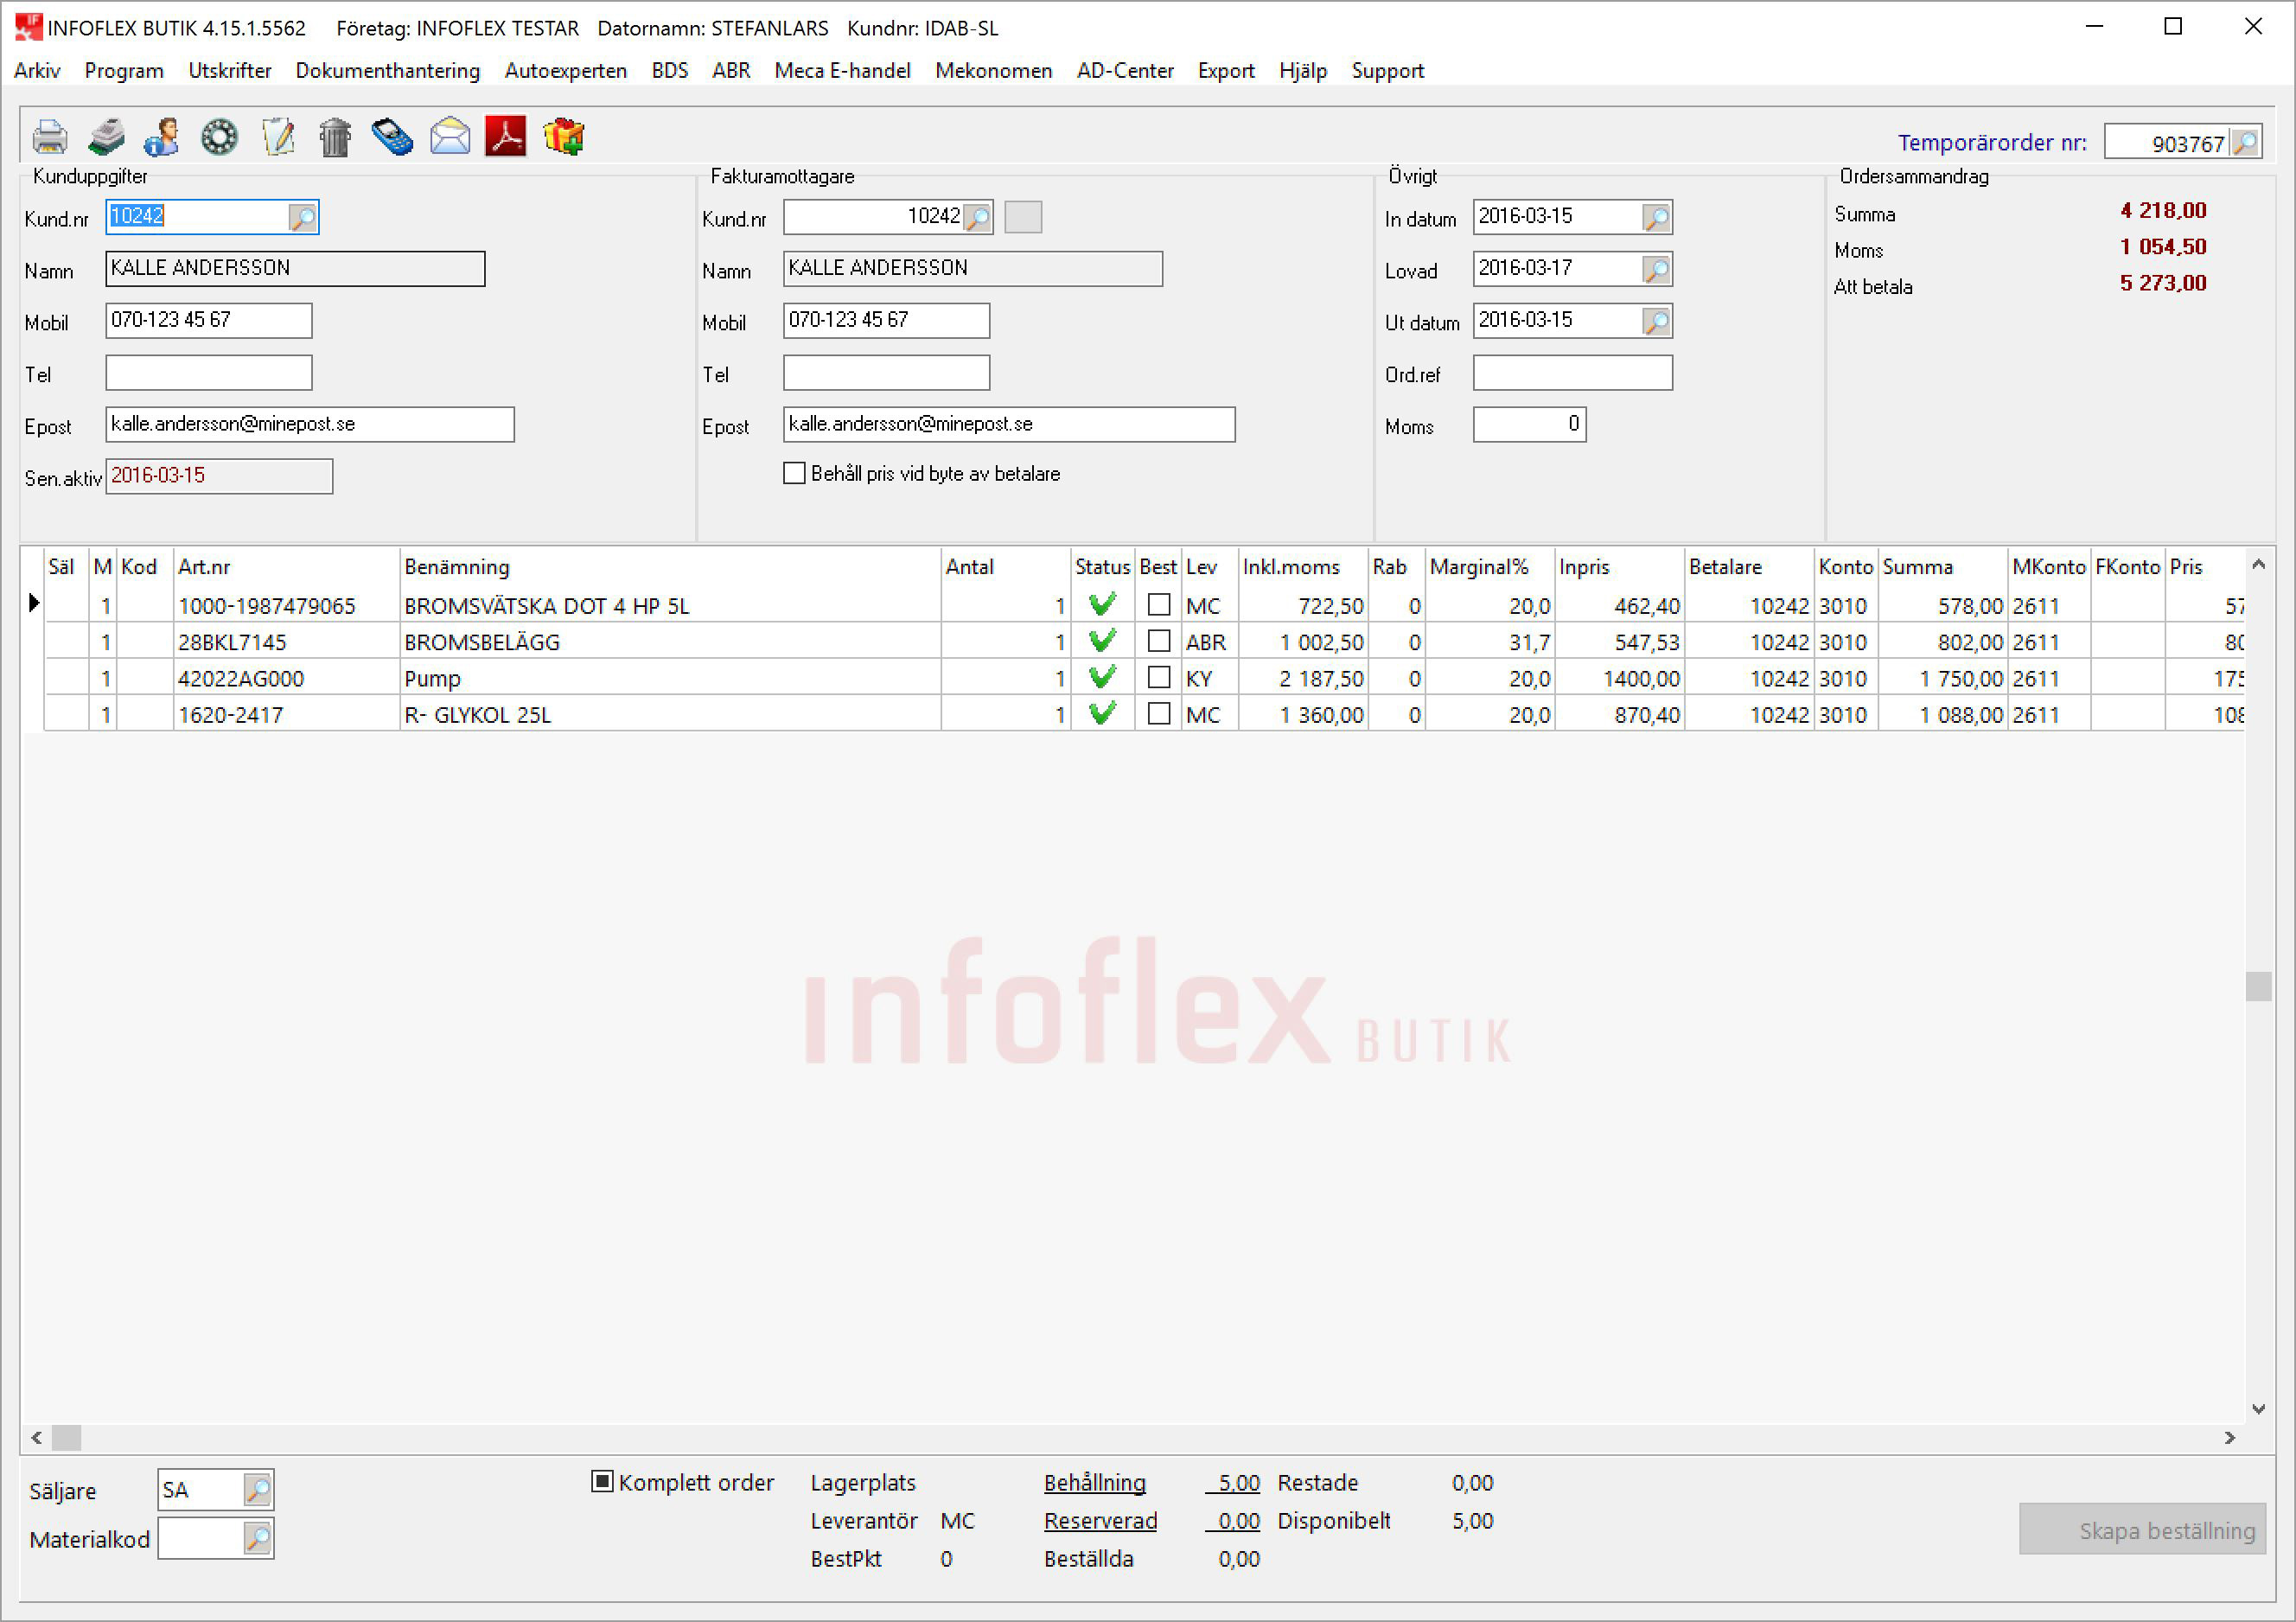Viewport: 2296px width, 1622px height.
Task: Open the Autoexperten menu
Action: point(566,70)
